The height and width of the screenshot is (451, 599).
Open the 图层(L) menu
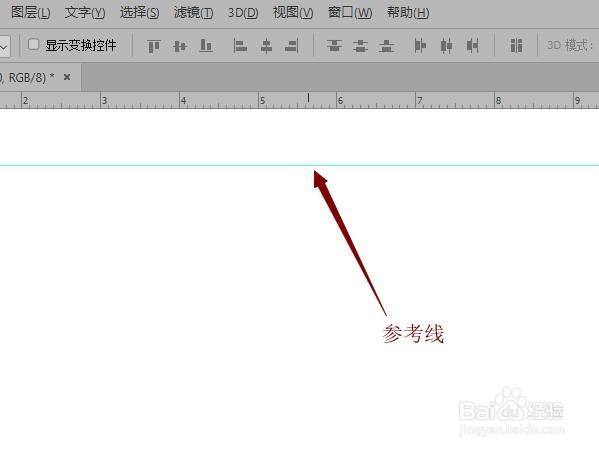[x=31, y=13]
